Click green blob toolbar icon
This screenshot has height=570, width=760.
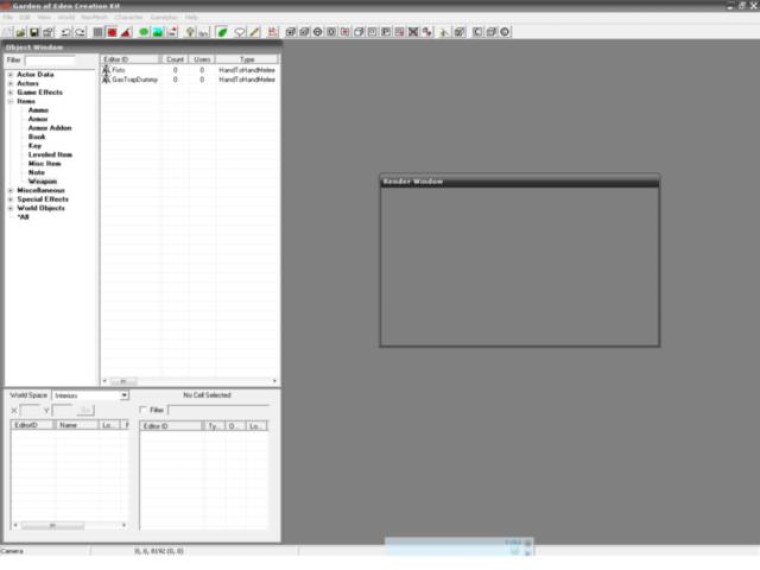144,32
